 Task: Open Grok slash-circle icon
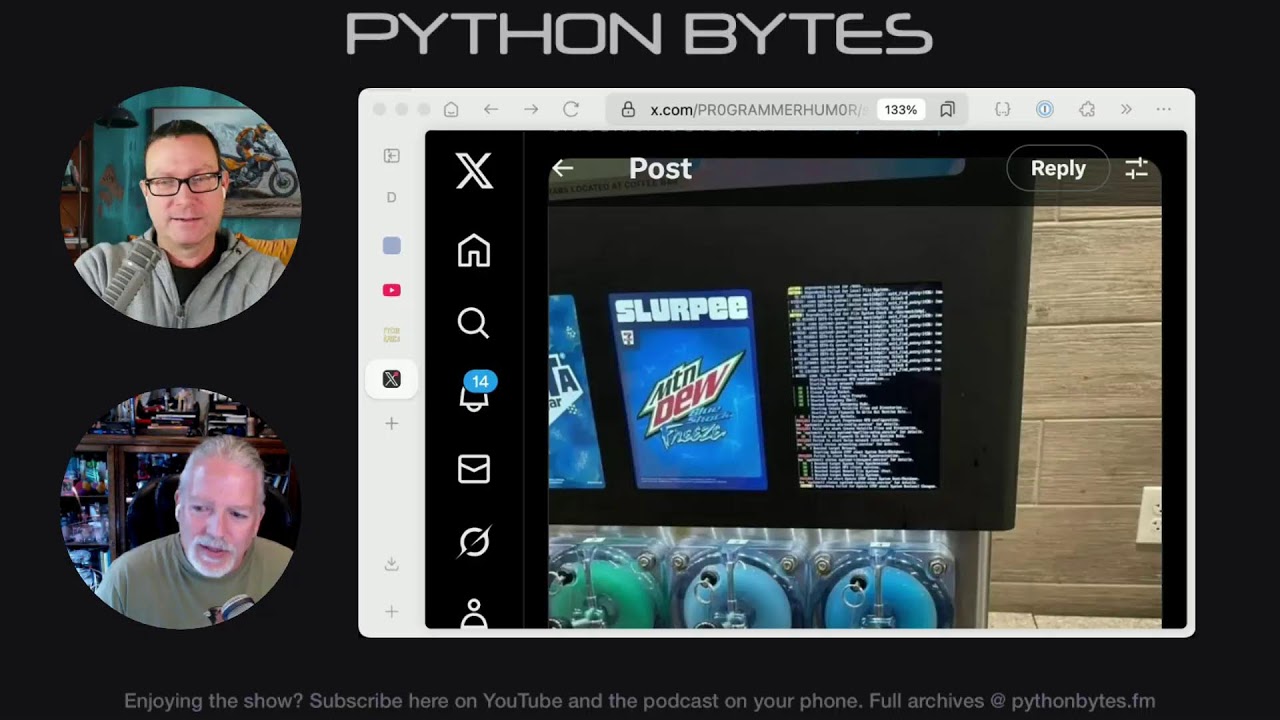click(474, 541)
